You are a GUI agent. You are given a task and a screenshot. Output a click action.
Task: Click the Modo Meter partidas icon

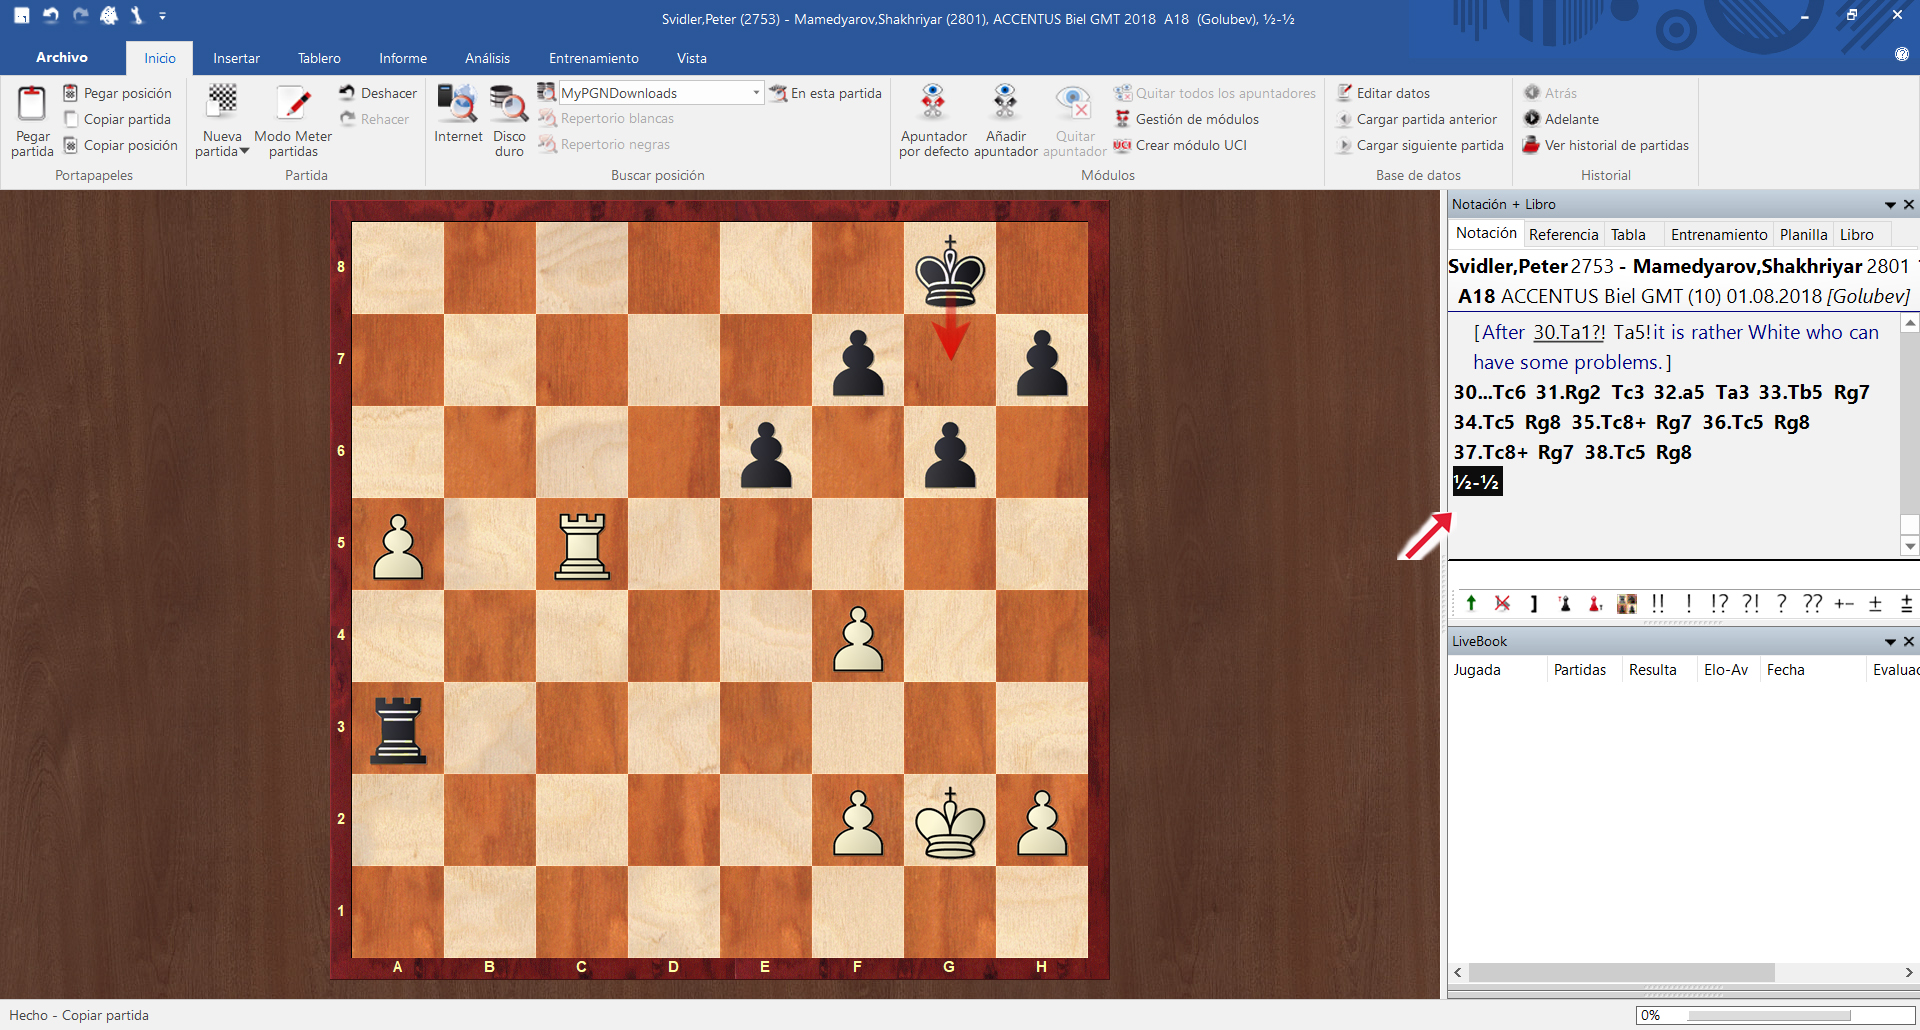pos(293,102)
